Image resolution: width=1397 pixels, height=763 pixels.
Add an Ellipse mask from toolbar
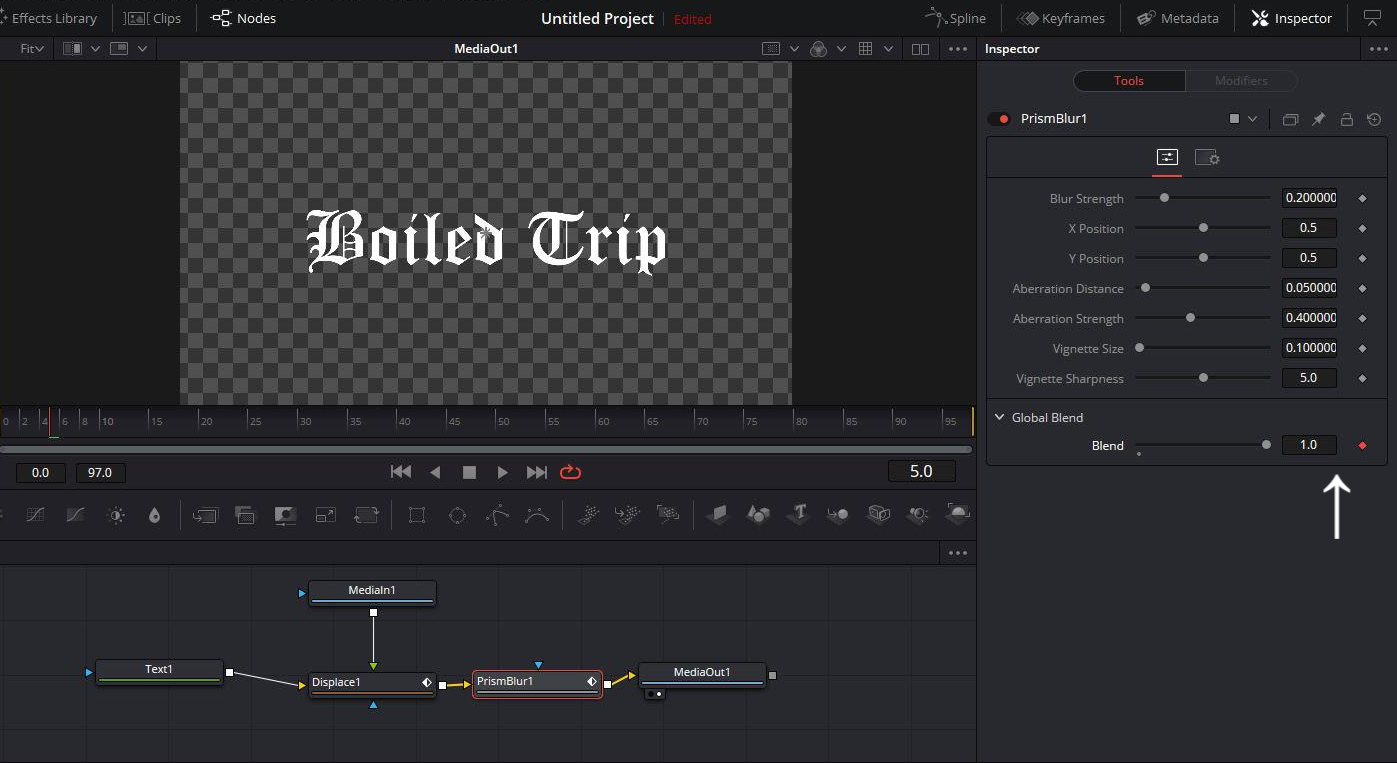tap(457, 515)
